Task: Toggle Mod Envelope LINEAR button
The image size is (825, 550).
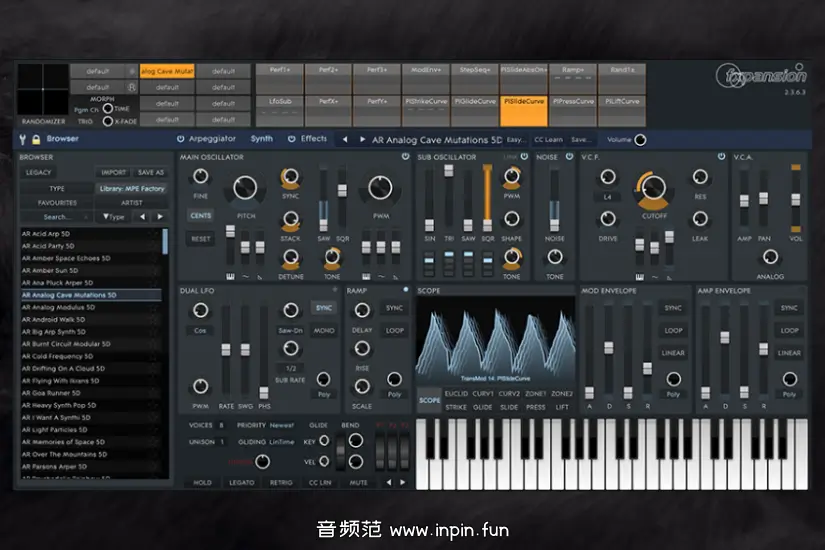Action: tap(673, 353)
